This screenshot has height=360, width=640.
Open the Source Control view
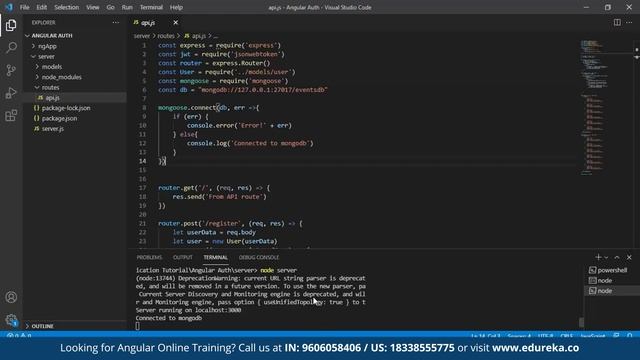11,70
